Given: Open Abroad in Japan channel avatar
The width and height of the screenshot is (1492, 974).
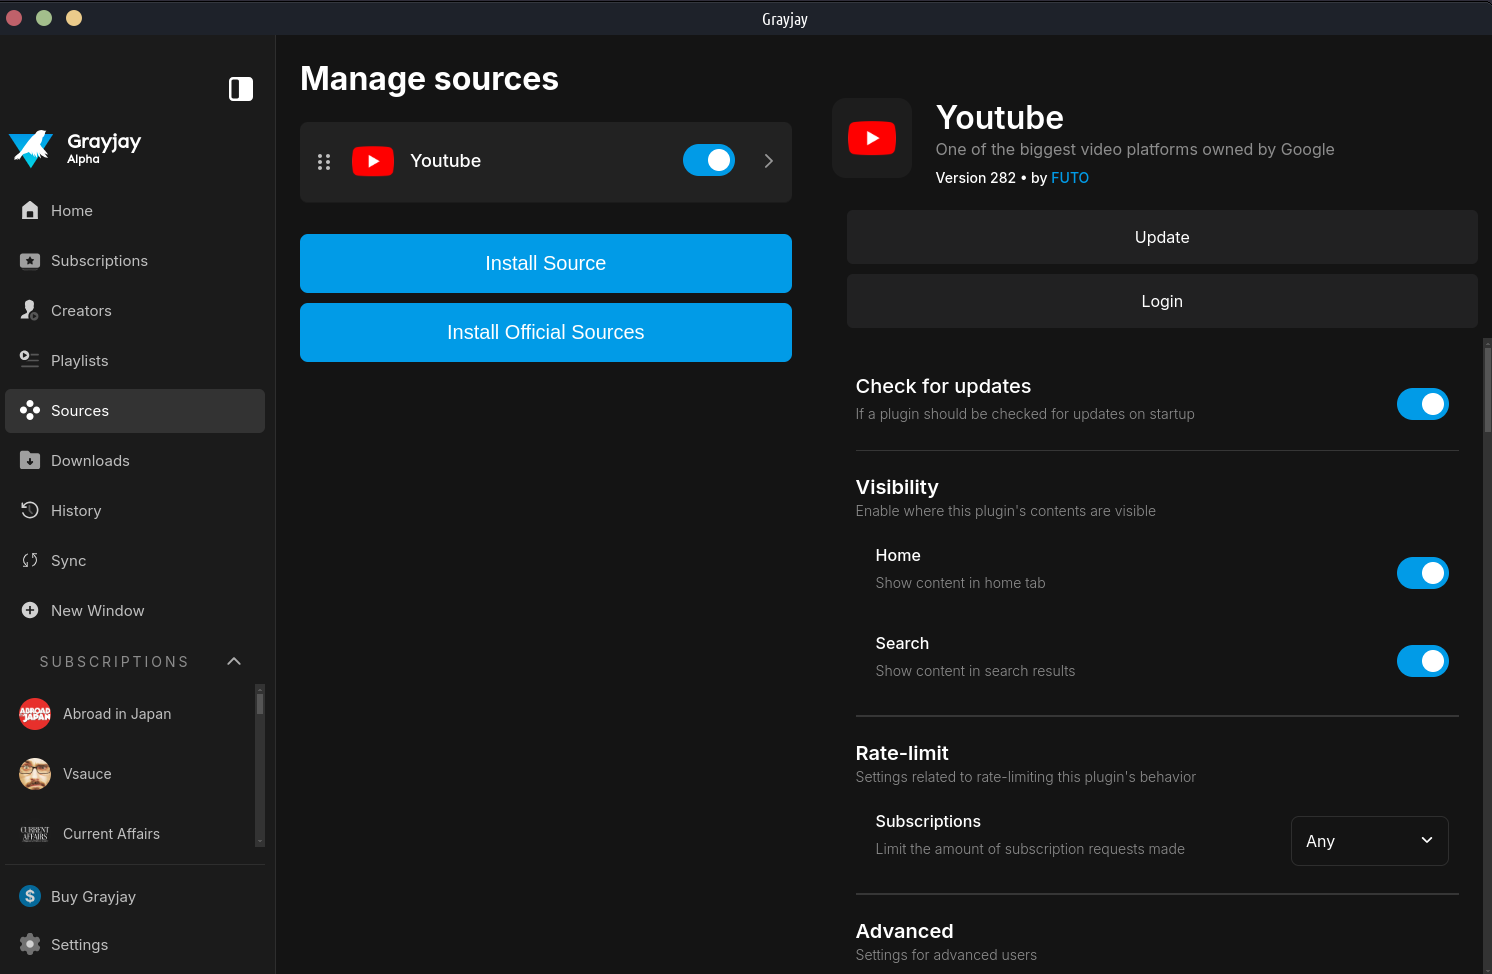Looking at the screenshot, I should (x=35, y=714).
